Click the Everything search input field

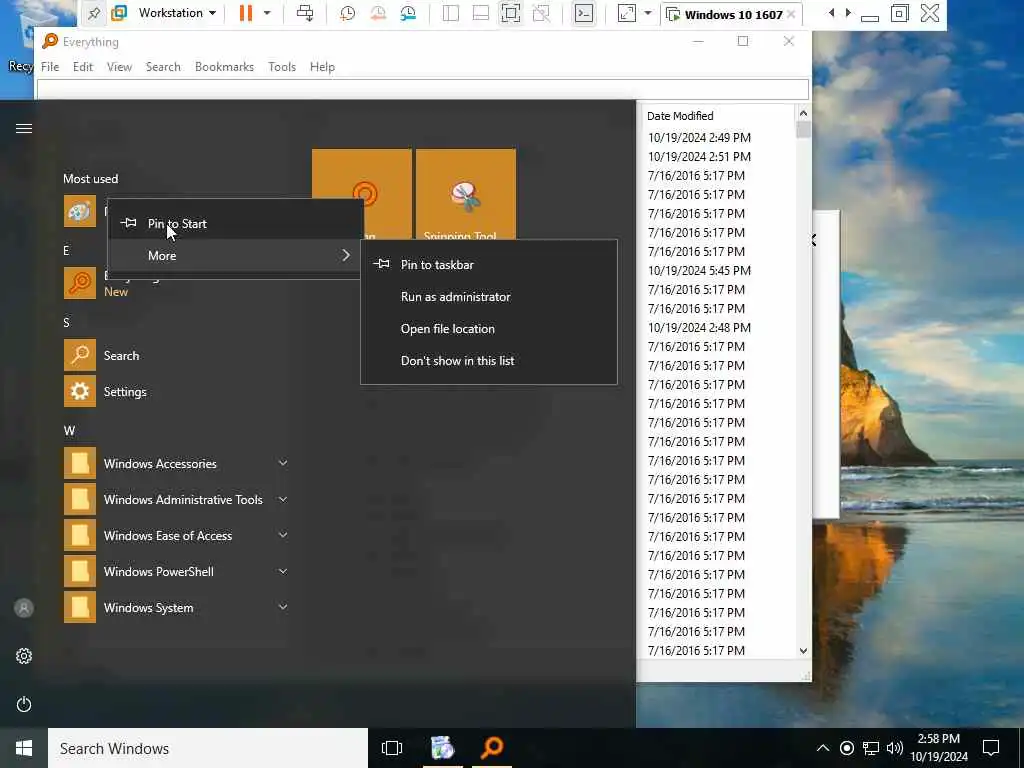point(423,89)
